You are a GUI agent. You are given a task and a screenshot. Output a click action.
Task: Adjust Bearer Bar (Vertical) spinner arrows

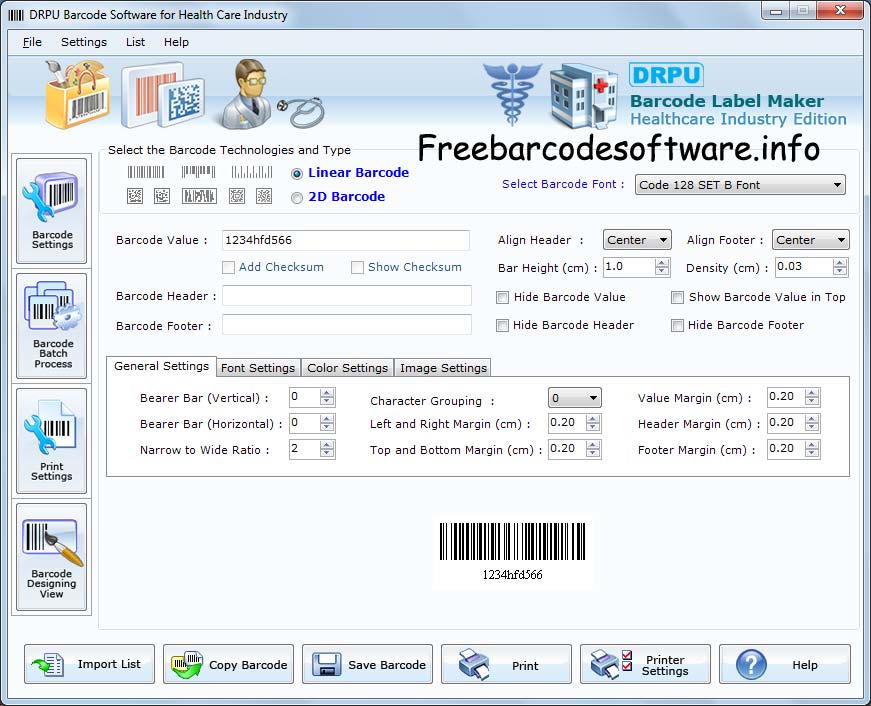[x=327, y=397]
